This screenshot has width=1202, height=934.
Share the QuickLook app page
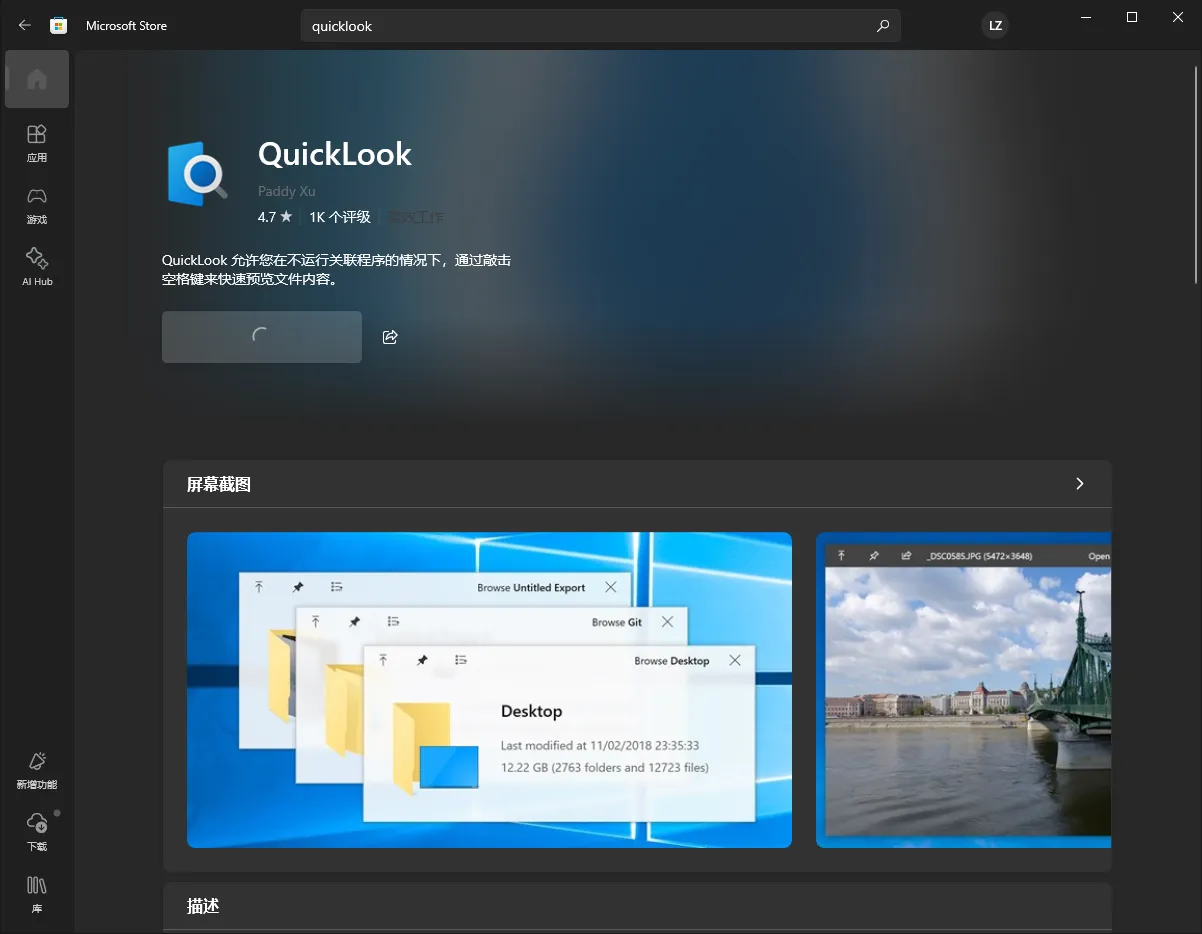point(390,337)
